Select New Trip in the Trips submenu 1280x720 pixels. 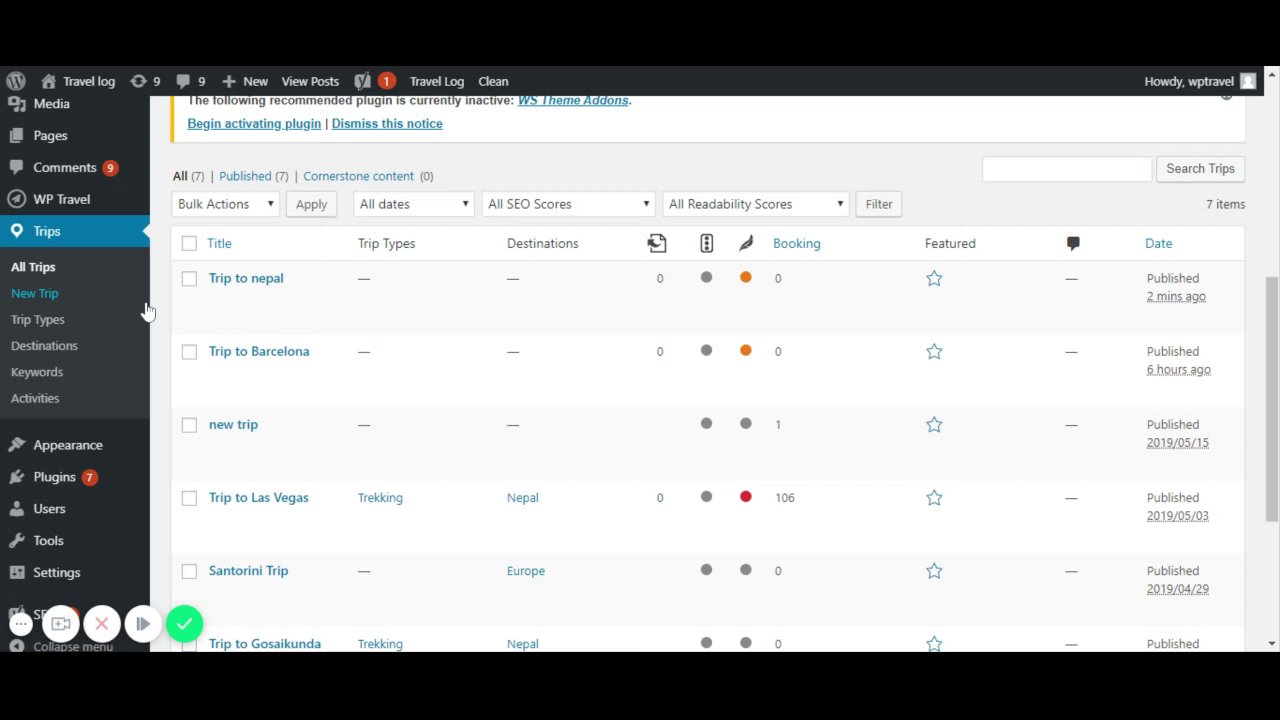[x=35, y=293]
